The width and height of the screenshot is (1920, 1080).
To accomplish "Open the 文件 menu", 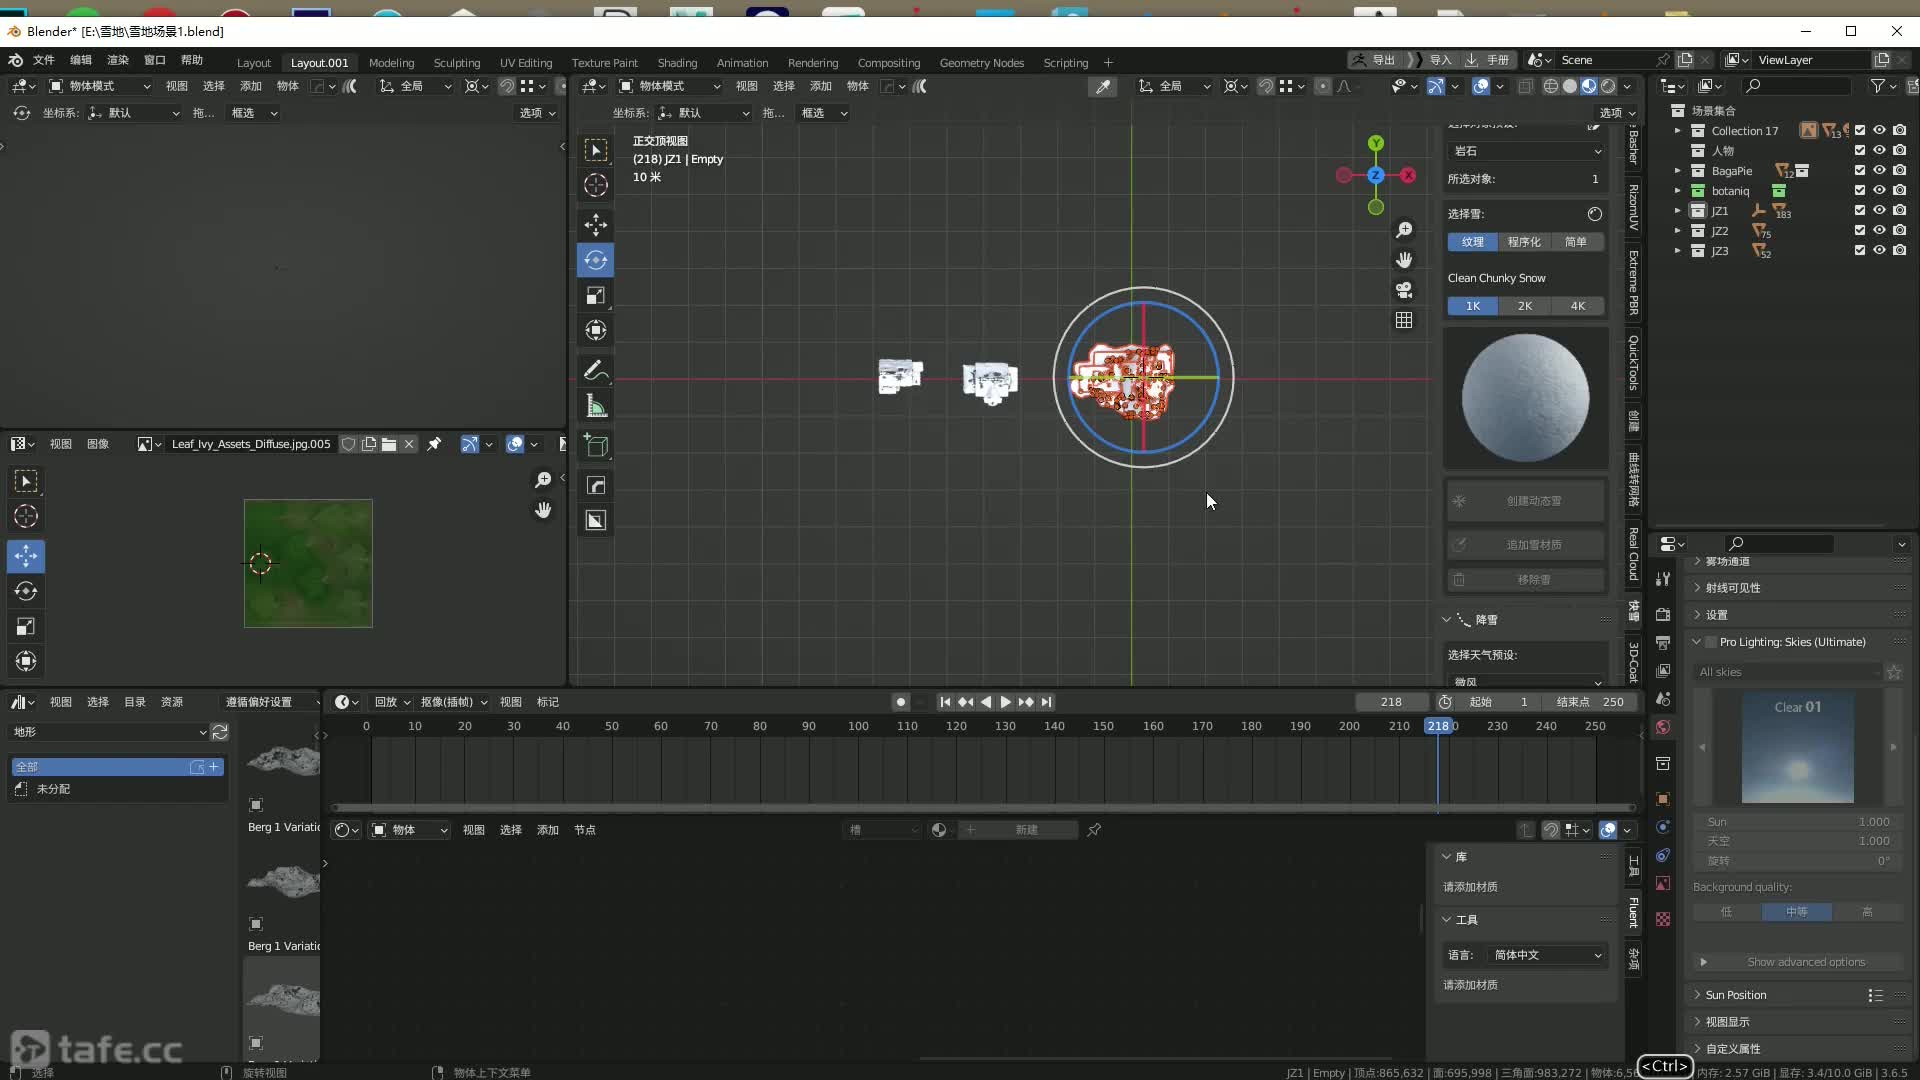I will point(44,60).
